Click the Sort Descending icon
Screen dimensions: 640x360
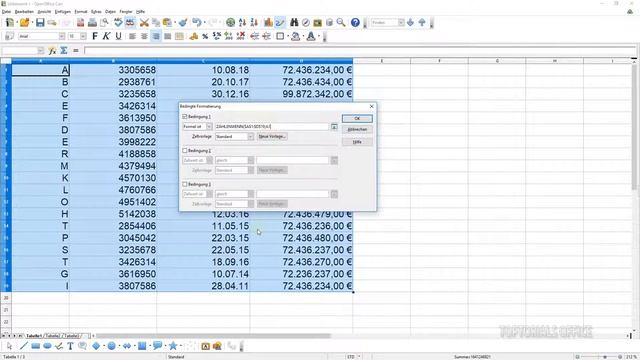click(x=254, y=22)
